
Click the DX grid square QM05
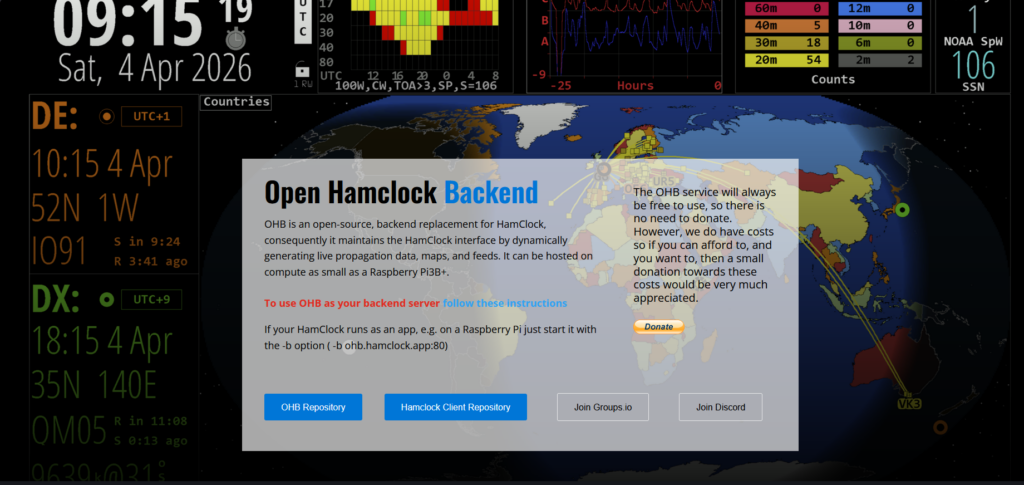(69, 430)
